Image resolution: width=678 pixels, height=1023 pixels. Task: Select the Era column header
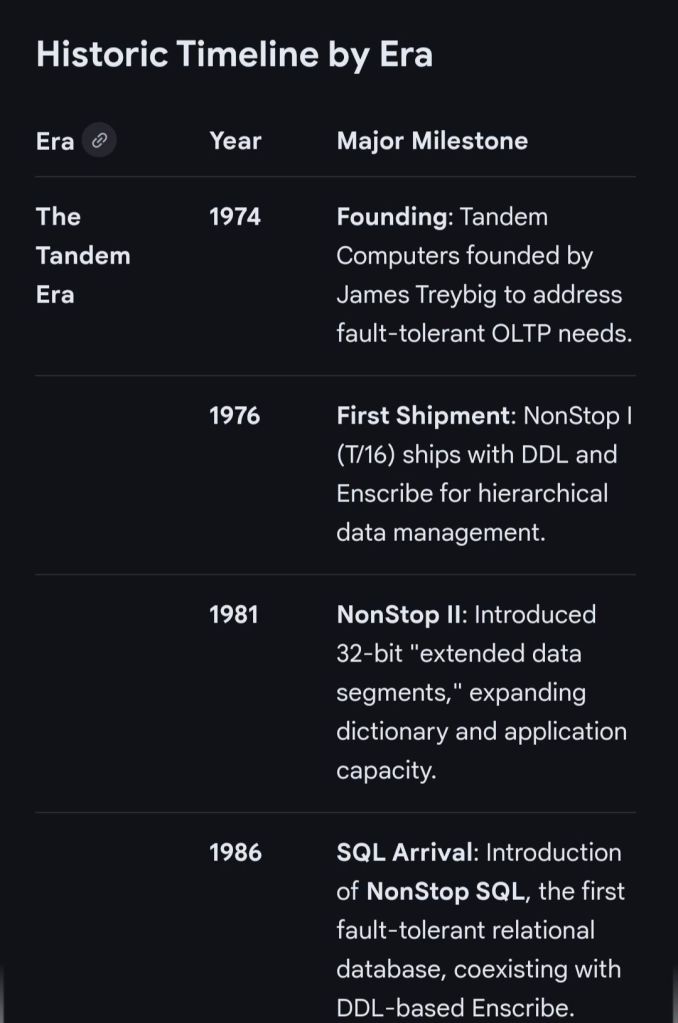tap(55, 141)
